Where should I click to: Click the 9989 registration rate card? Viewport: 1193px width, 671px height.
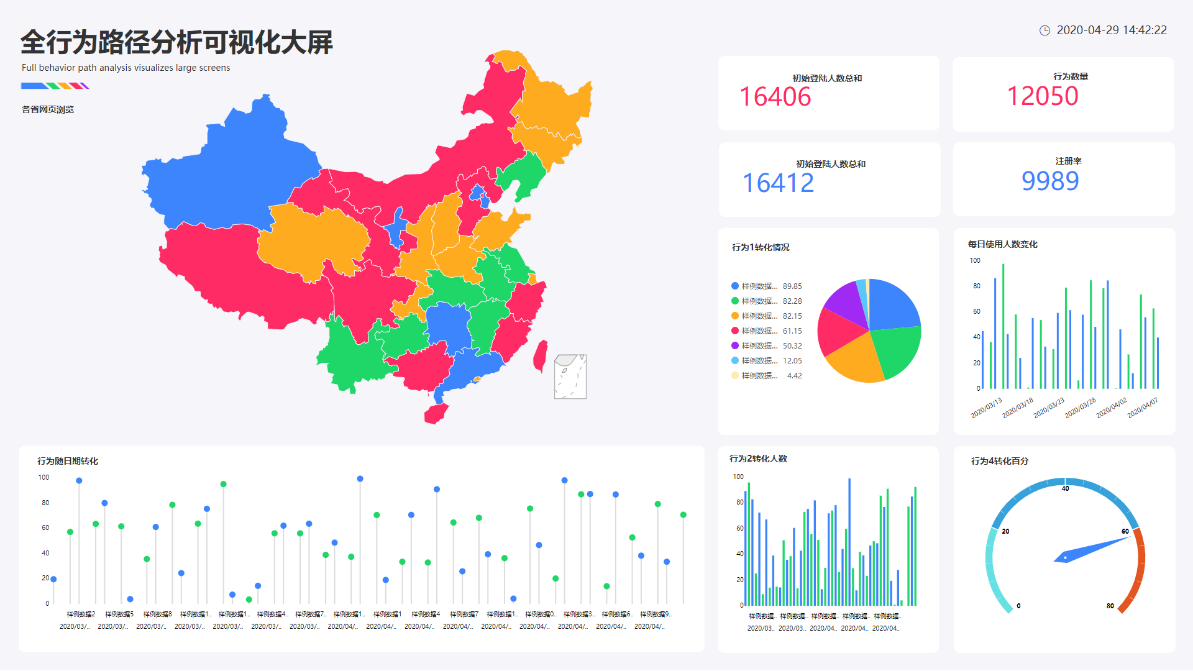(x=1064, y=179)
